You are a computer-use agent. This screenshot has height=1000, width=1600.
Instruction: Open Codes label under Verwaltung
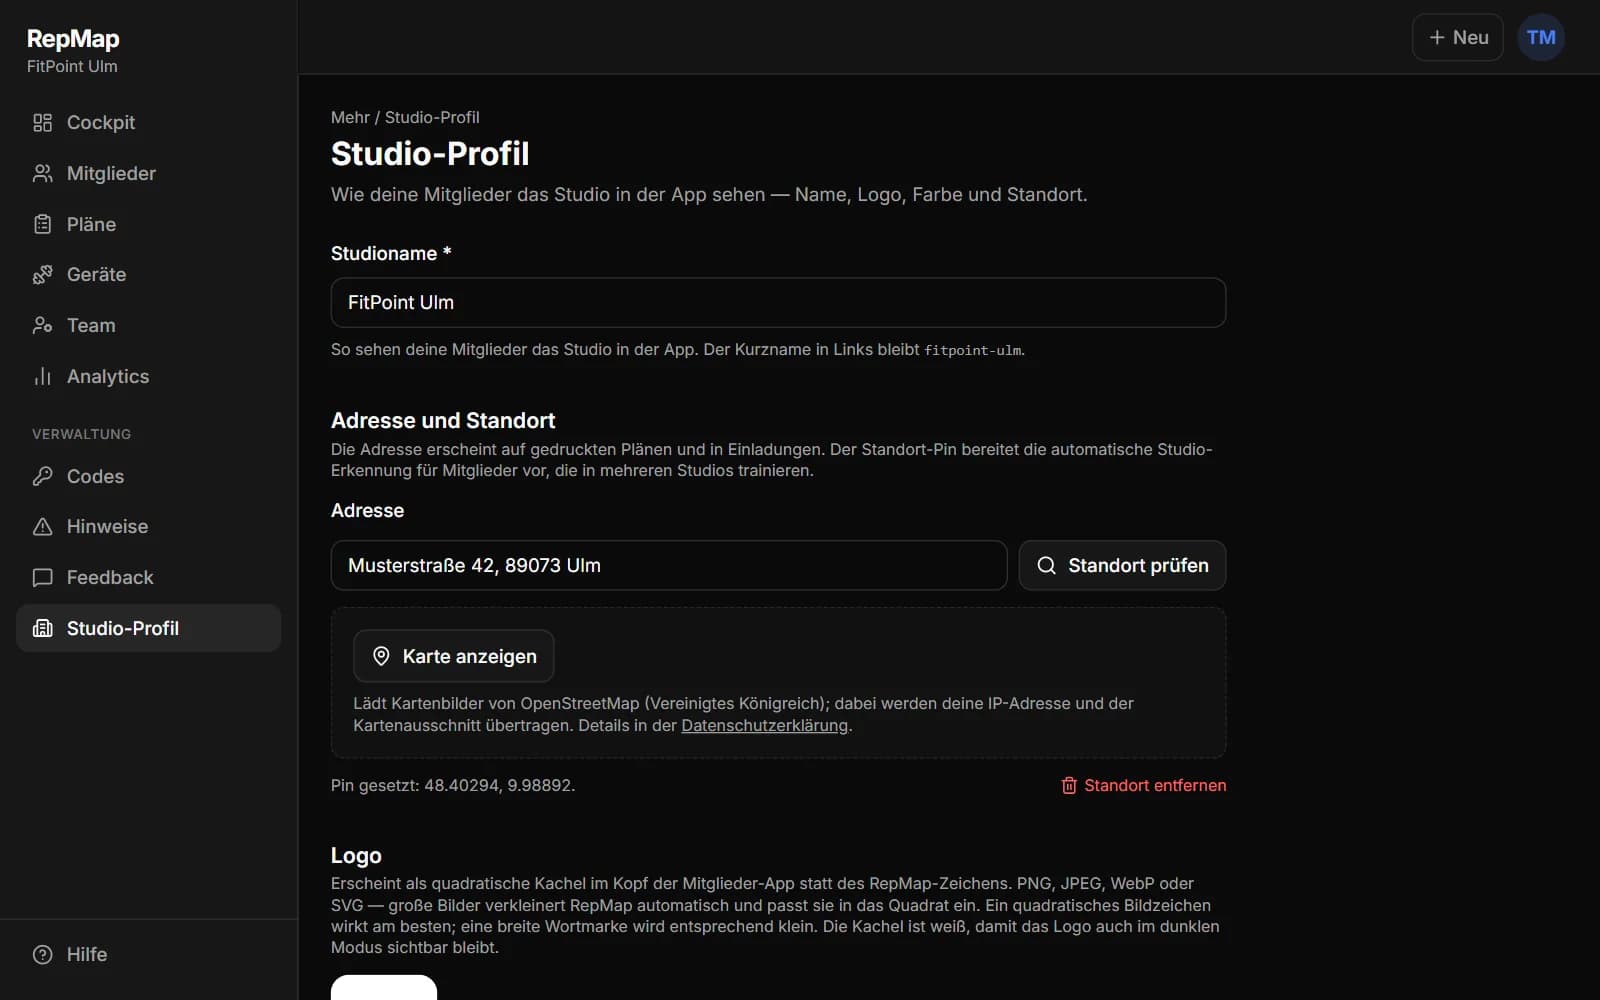coord(95,476)
